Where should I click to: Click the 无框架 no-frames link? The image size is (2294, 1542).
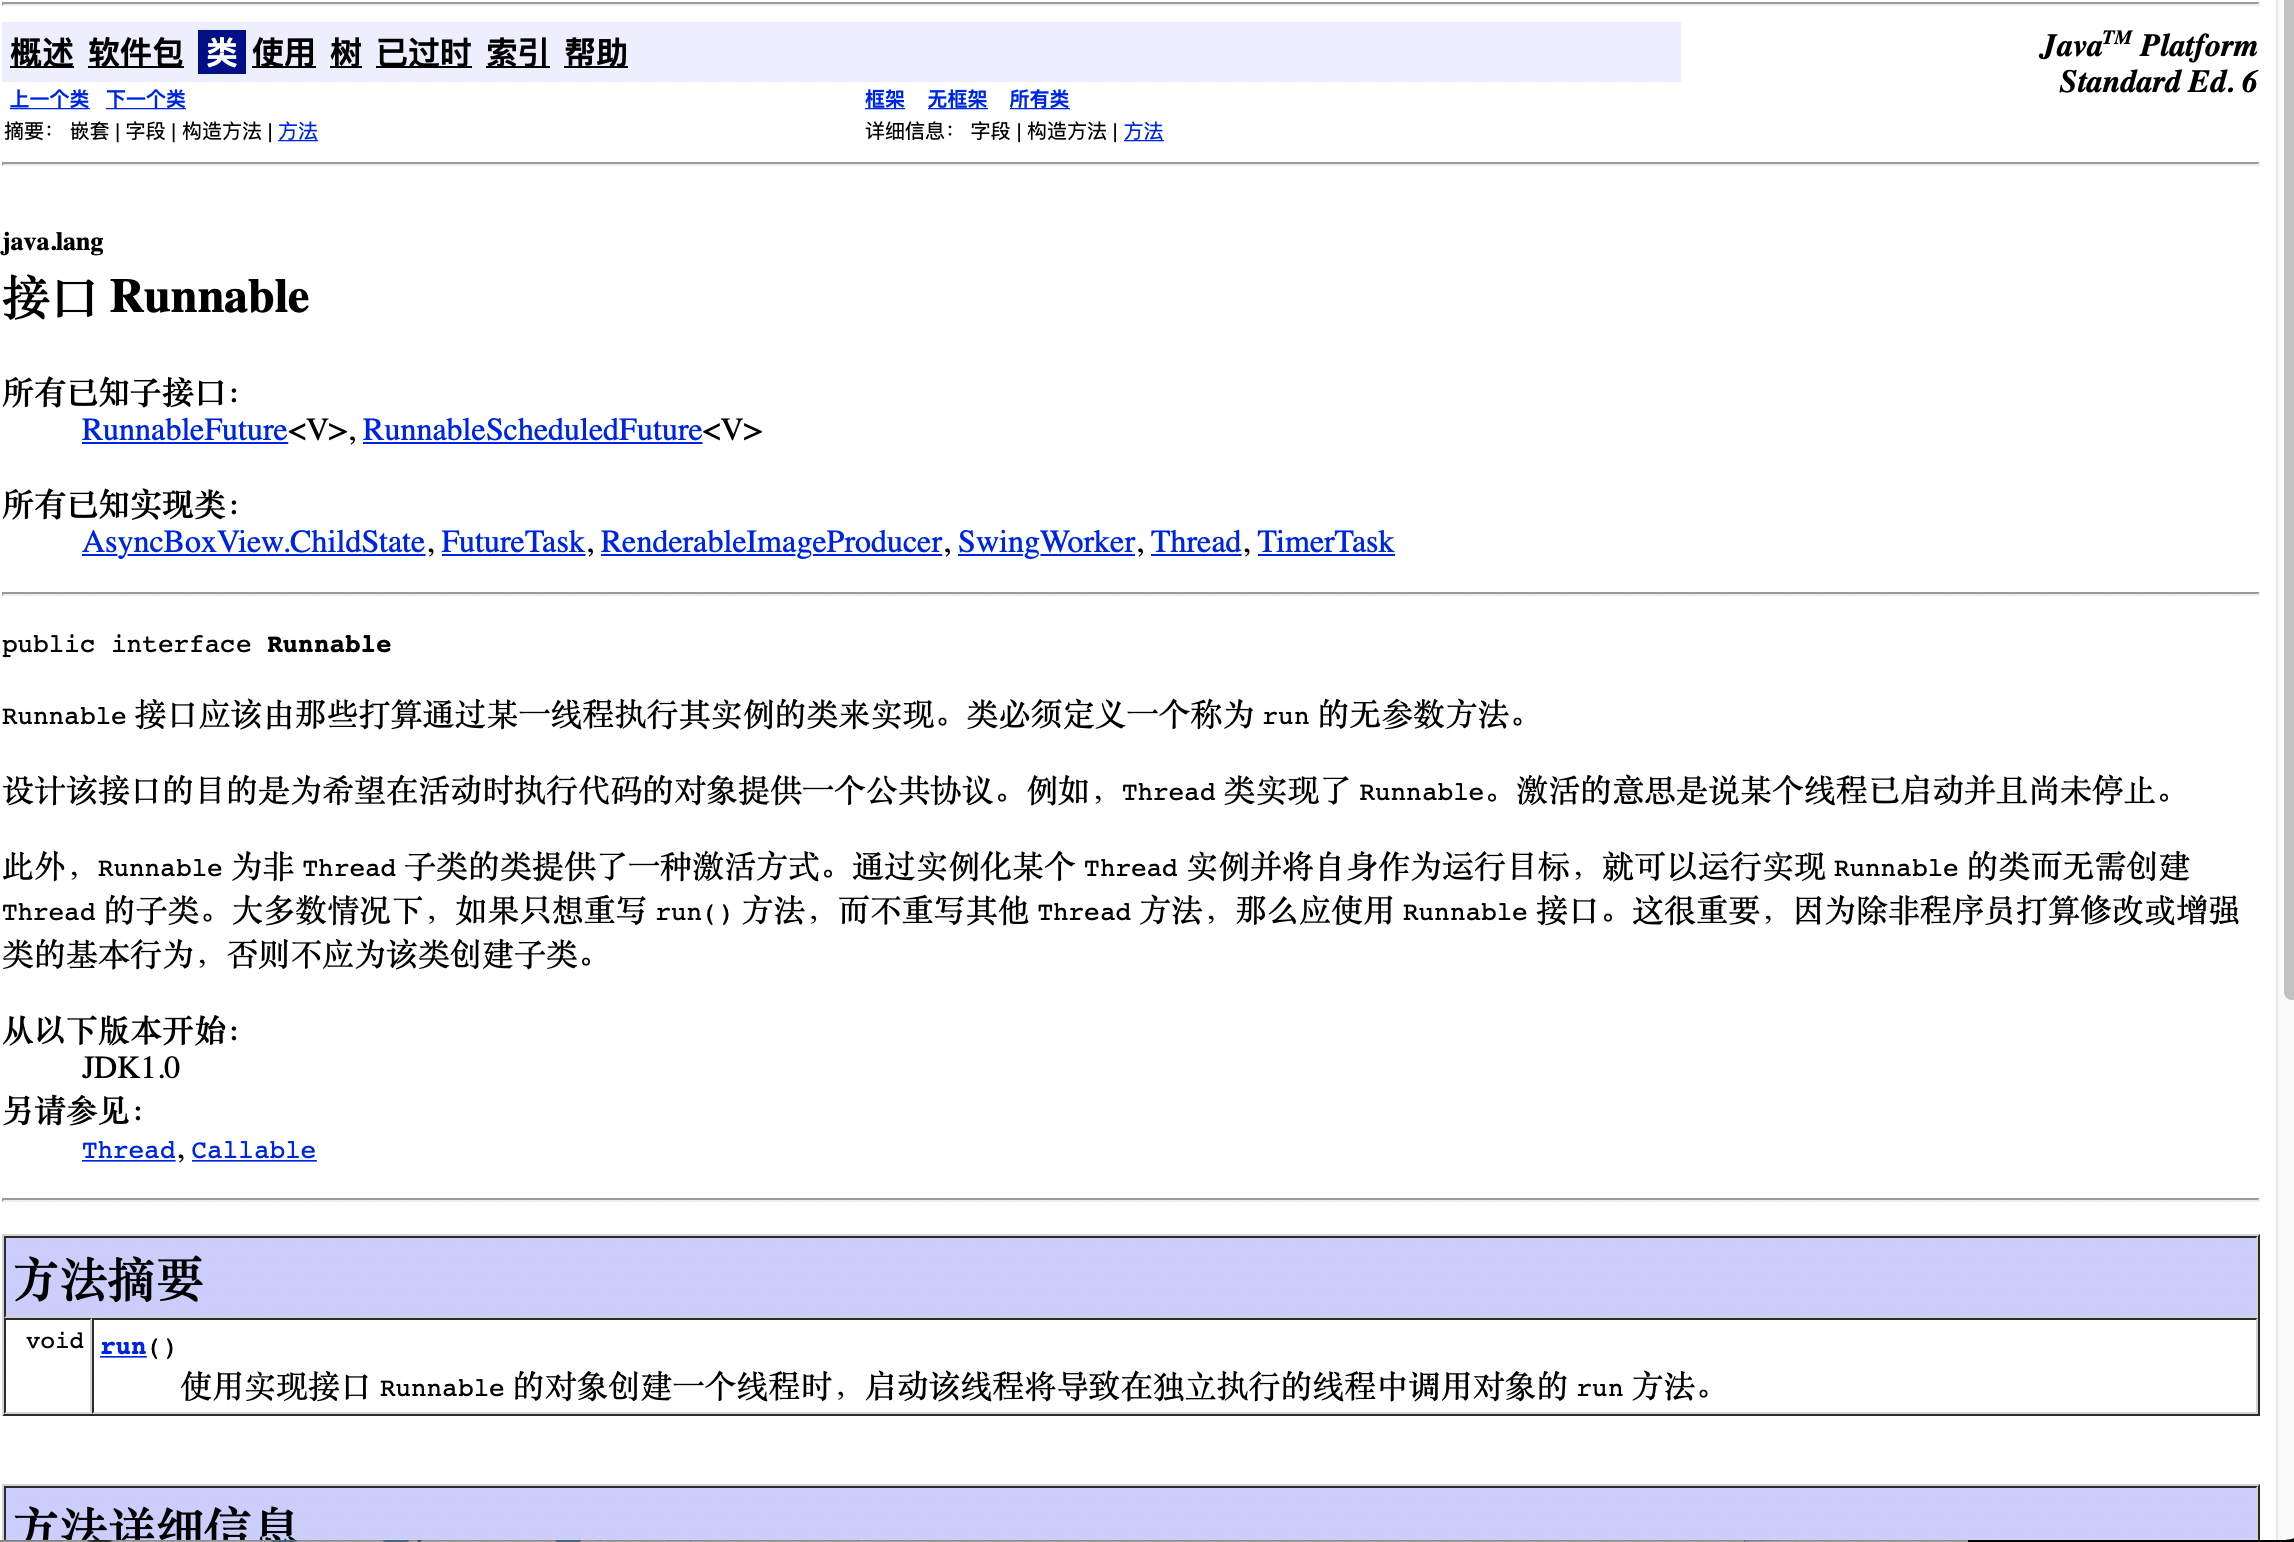(x=957, y=99)
